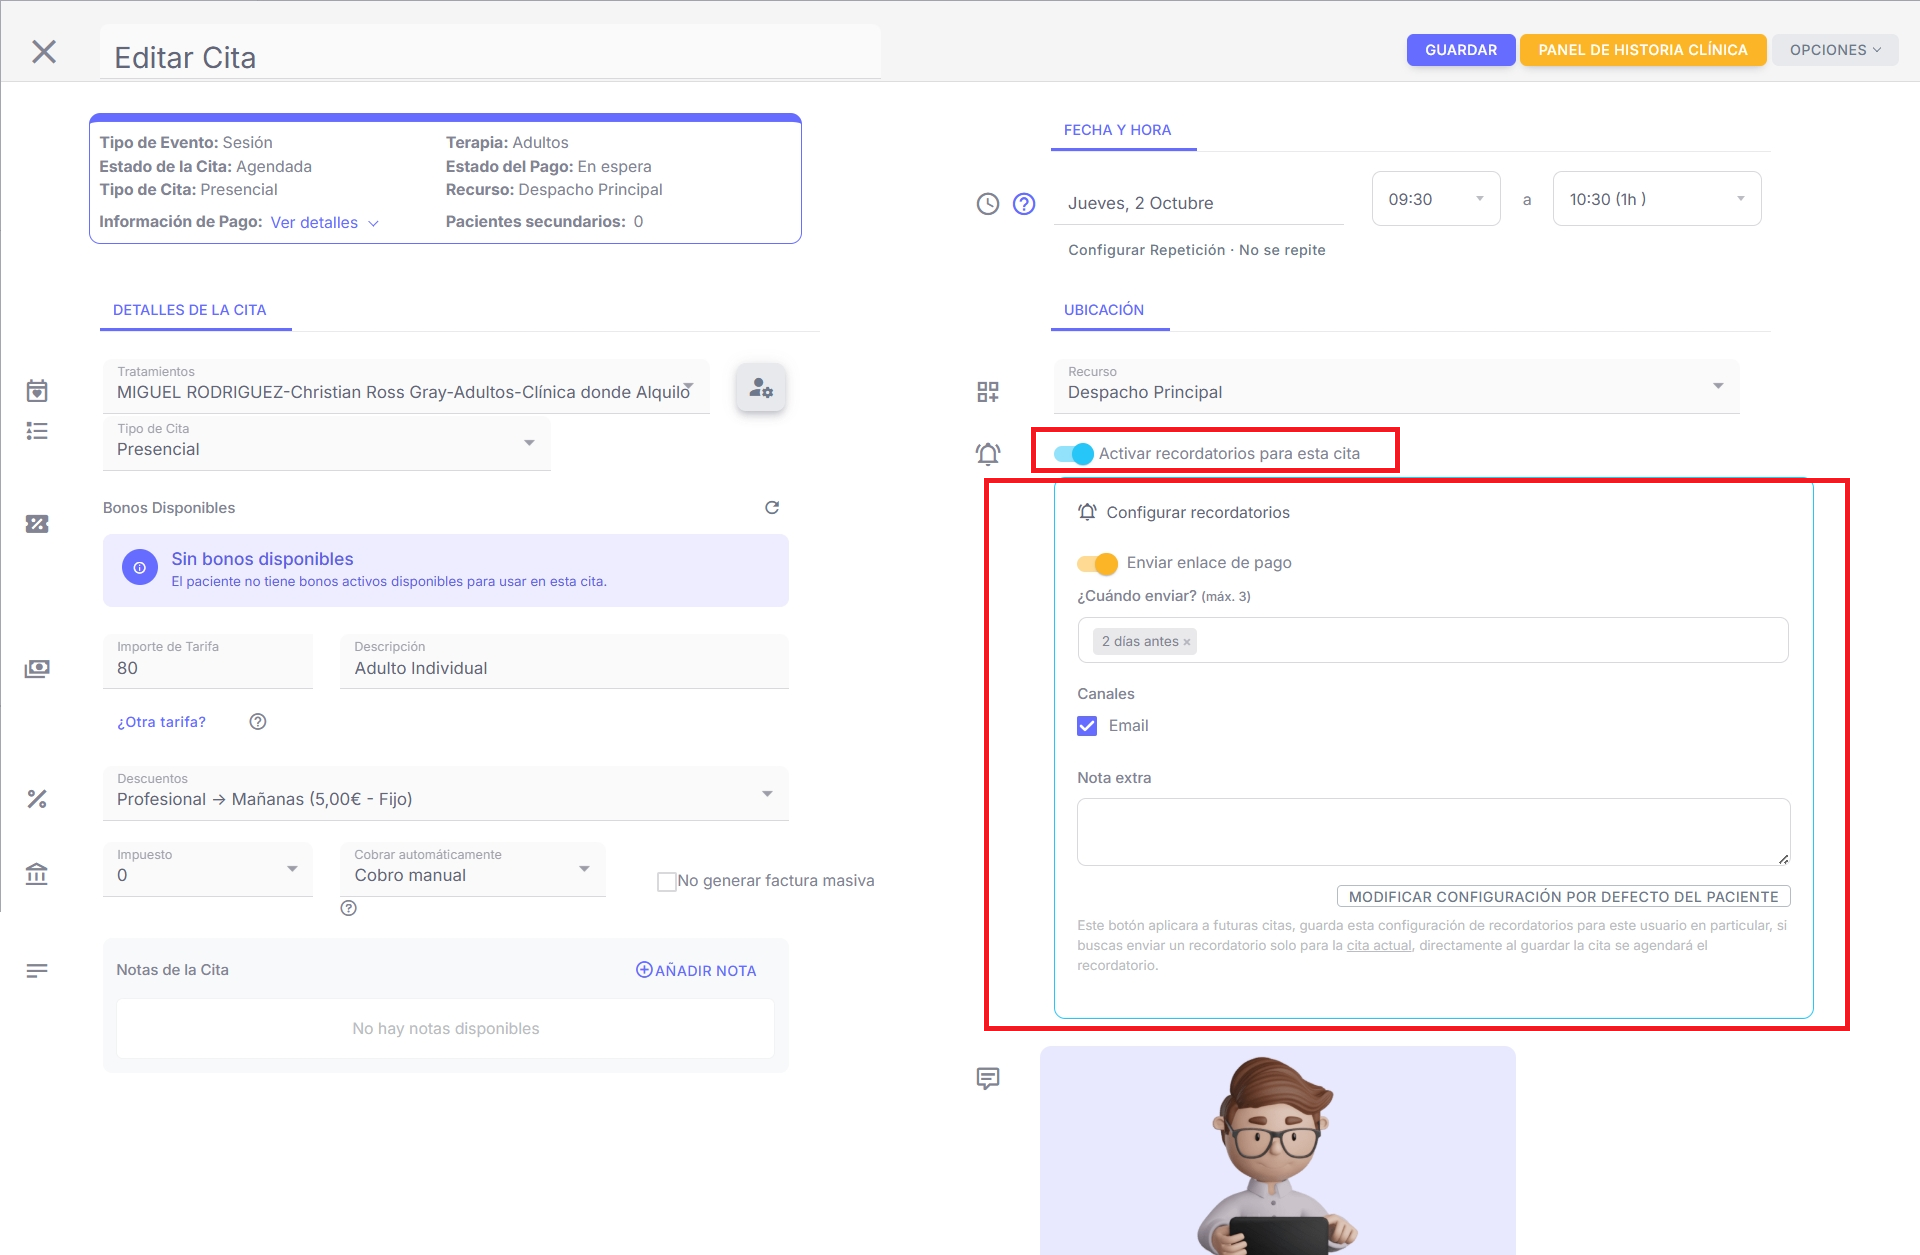This screenshot has height=1255, width=1920.
Task: Expand the Recurso Despacho Principal dropdown
Action: pyautogui.click(x=1396, y=386)
